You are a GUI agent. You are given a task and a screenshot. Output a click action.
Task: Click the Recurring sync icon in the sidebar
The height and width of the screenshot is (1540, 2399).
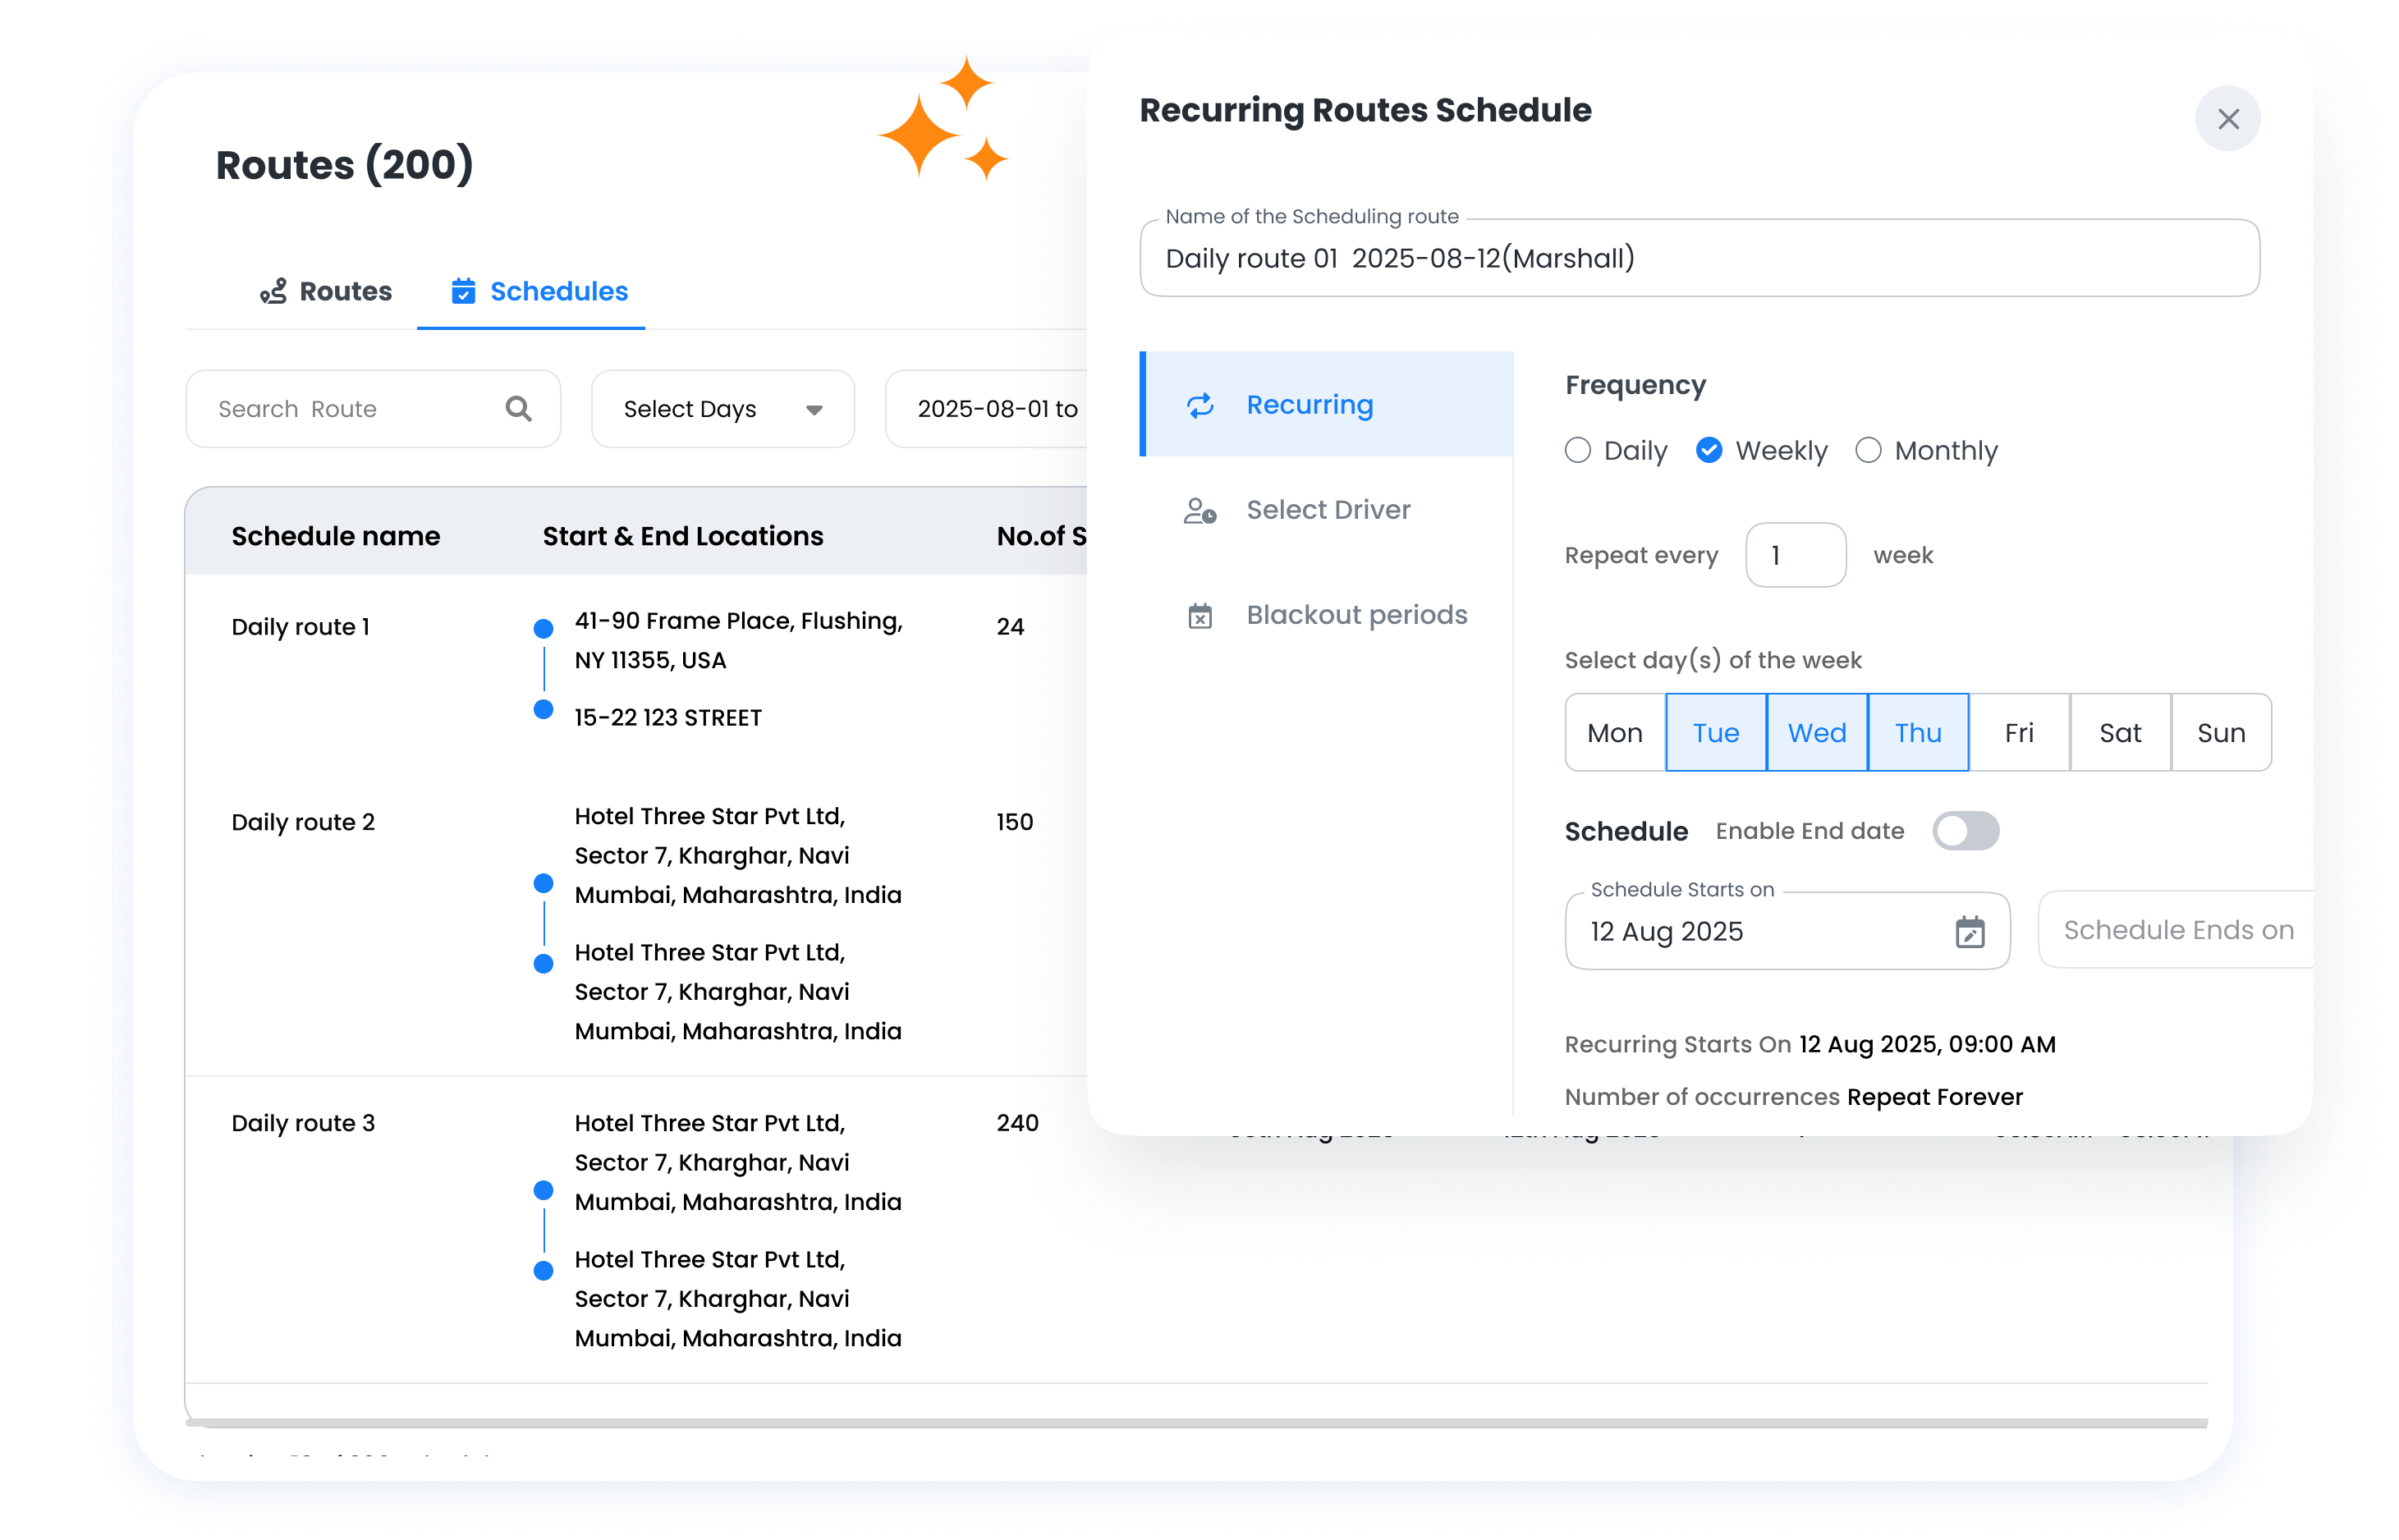click(x=1200, y=405)
